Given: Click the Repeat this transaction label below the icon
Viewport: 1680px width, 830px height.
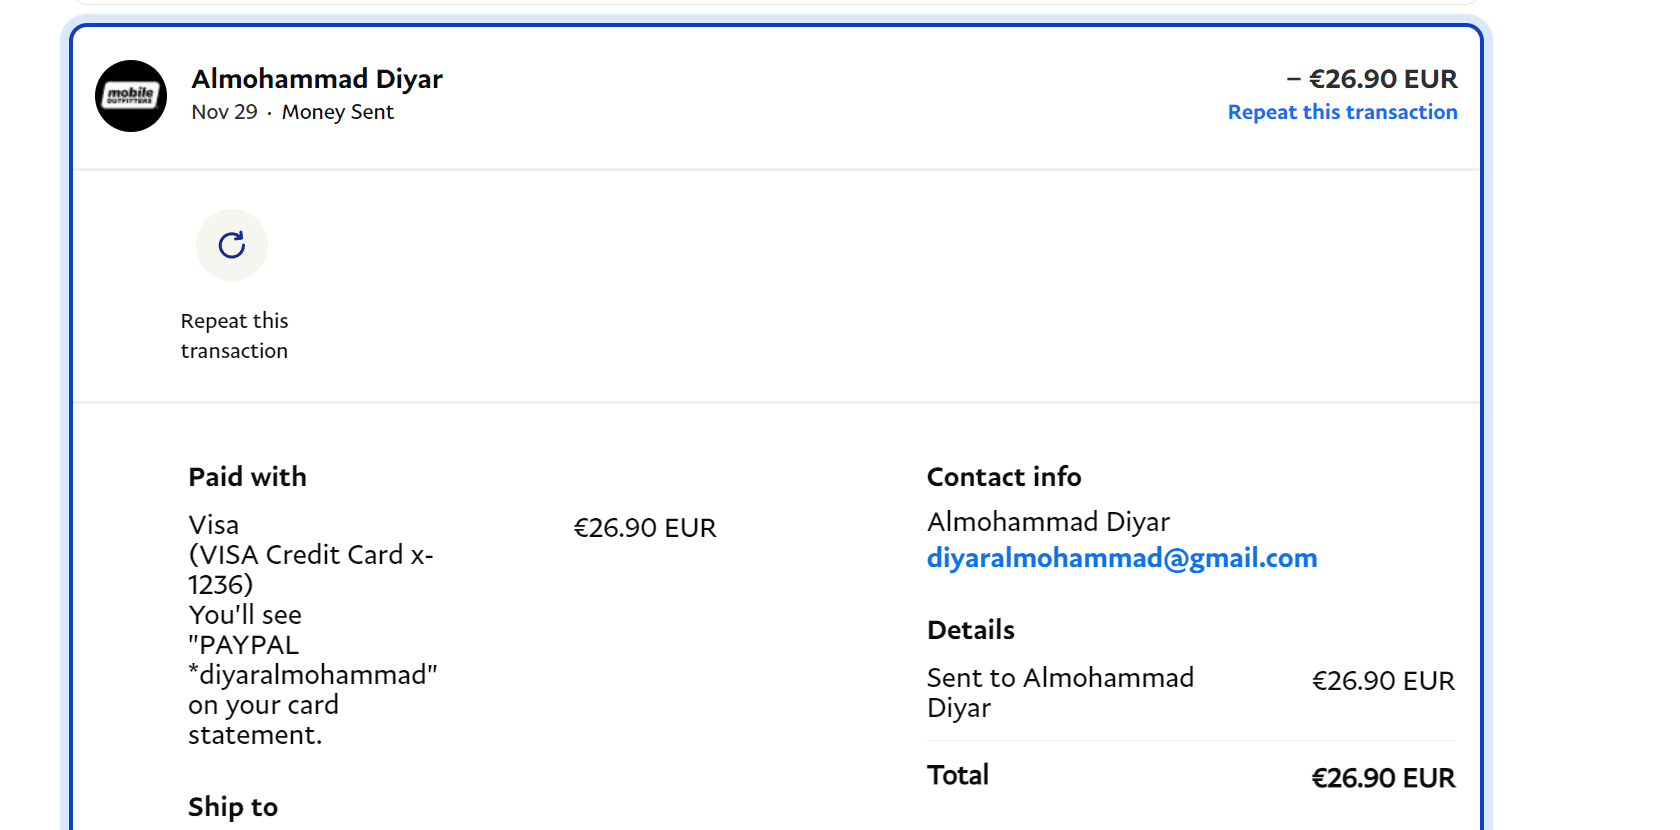Looking at the screenshot, I should [x=234, y=336].
